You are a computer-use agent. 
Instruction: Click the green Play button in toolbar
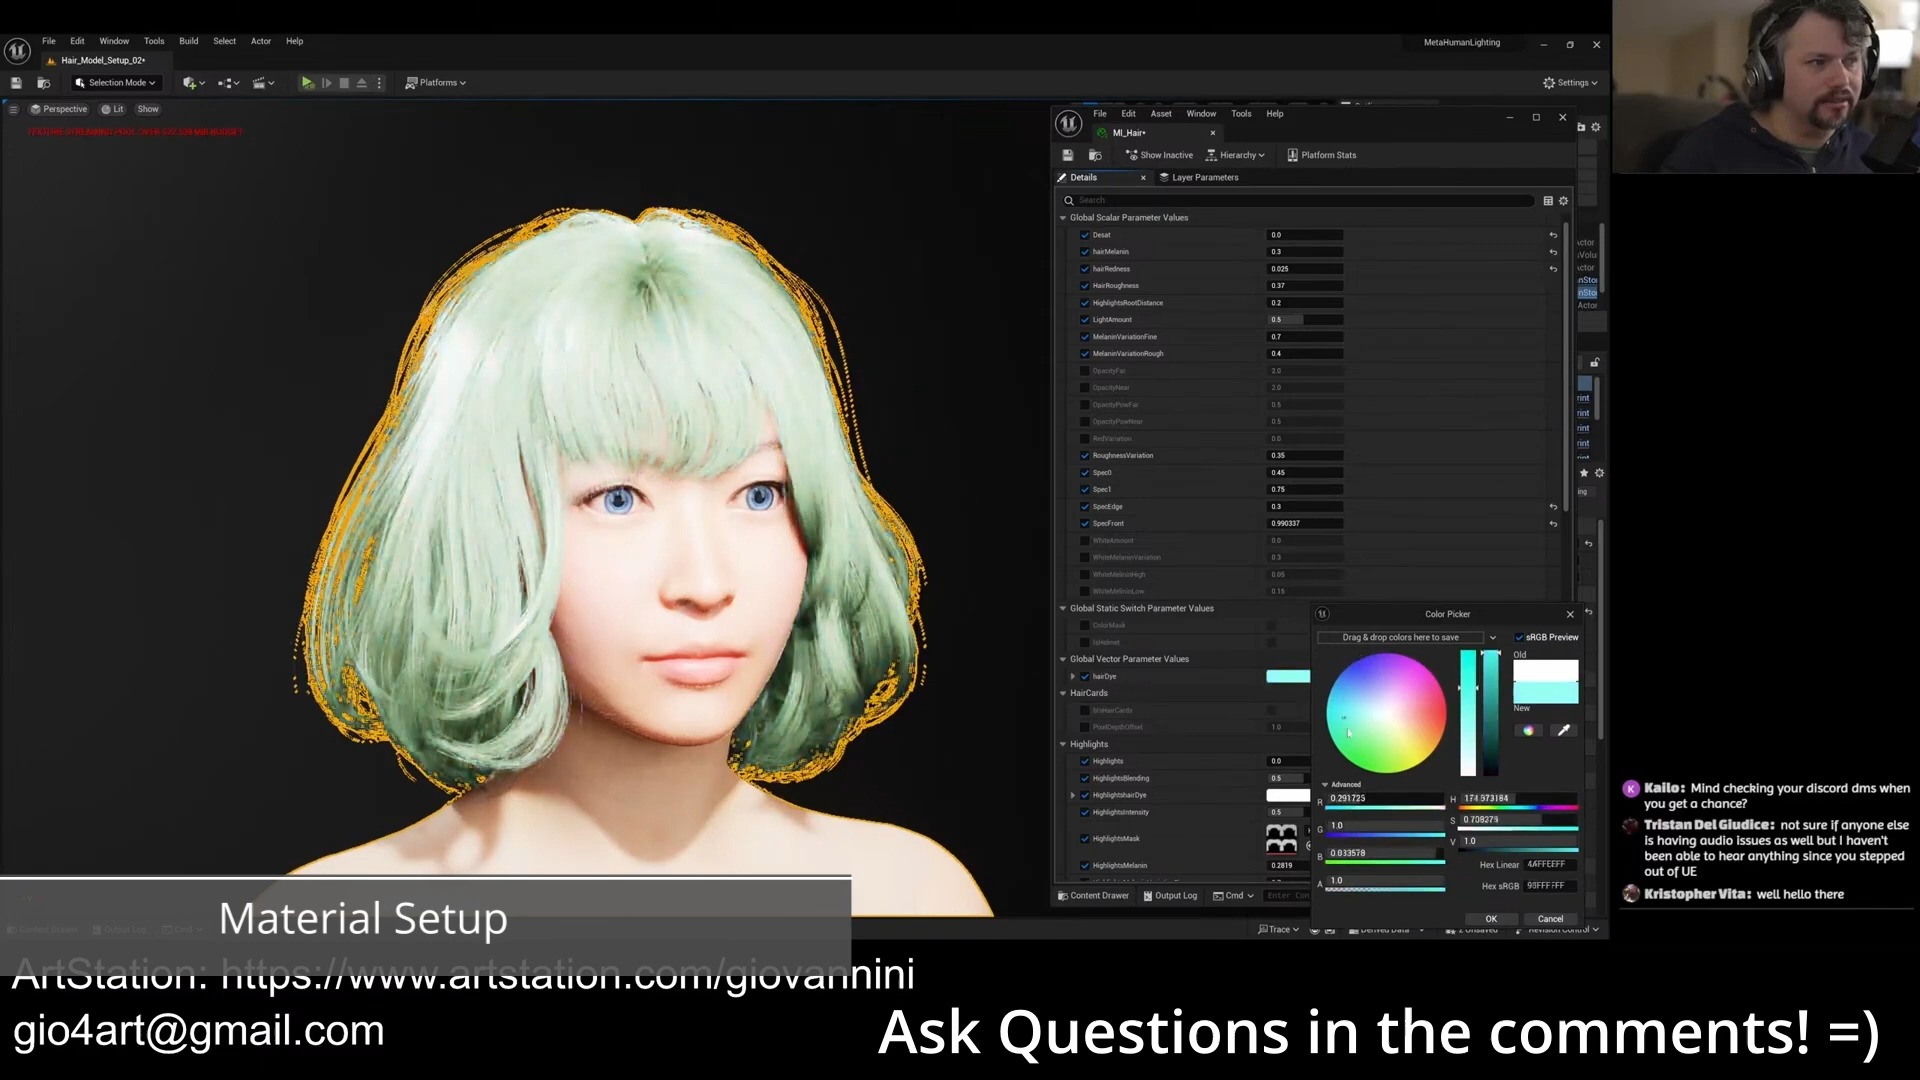[x=307, y=83]
